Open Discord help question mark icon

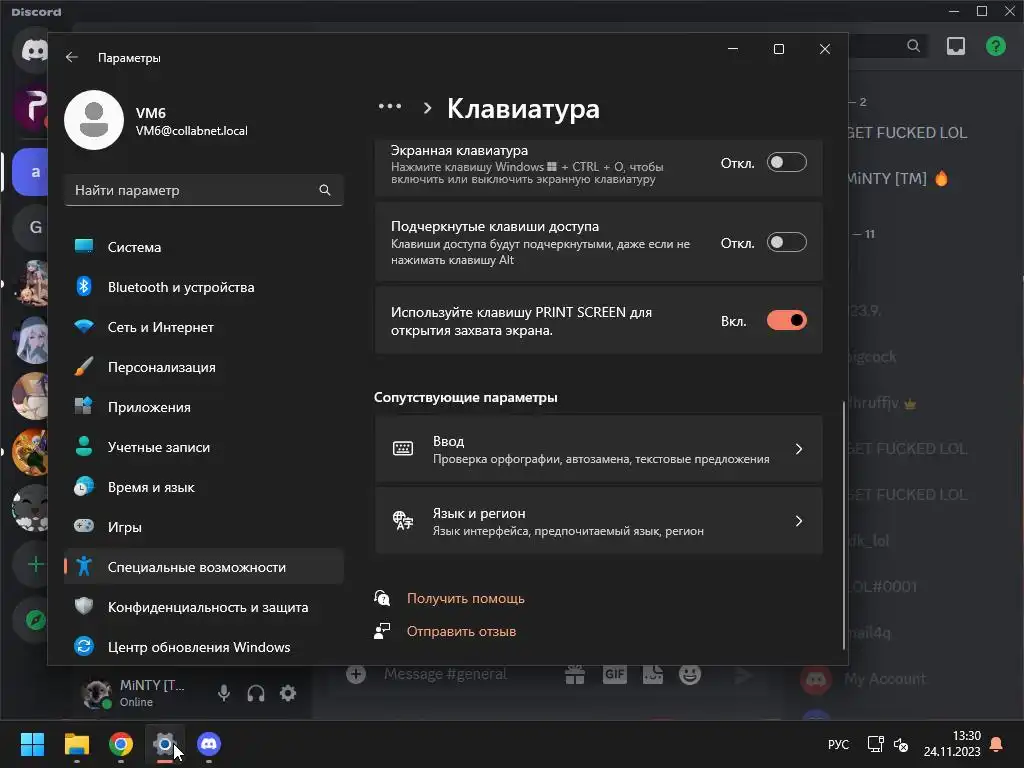point(996,46)
